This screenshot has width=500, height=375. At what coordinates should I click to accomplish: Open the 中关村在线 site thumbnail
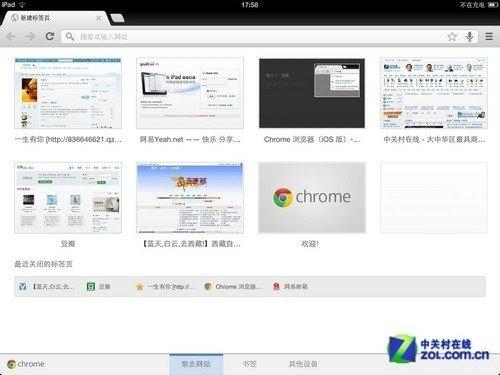pos(434,93)
